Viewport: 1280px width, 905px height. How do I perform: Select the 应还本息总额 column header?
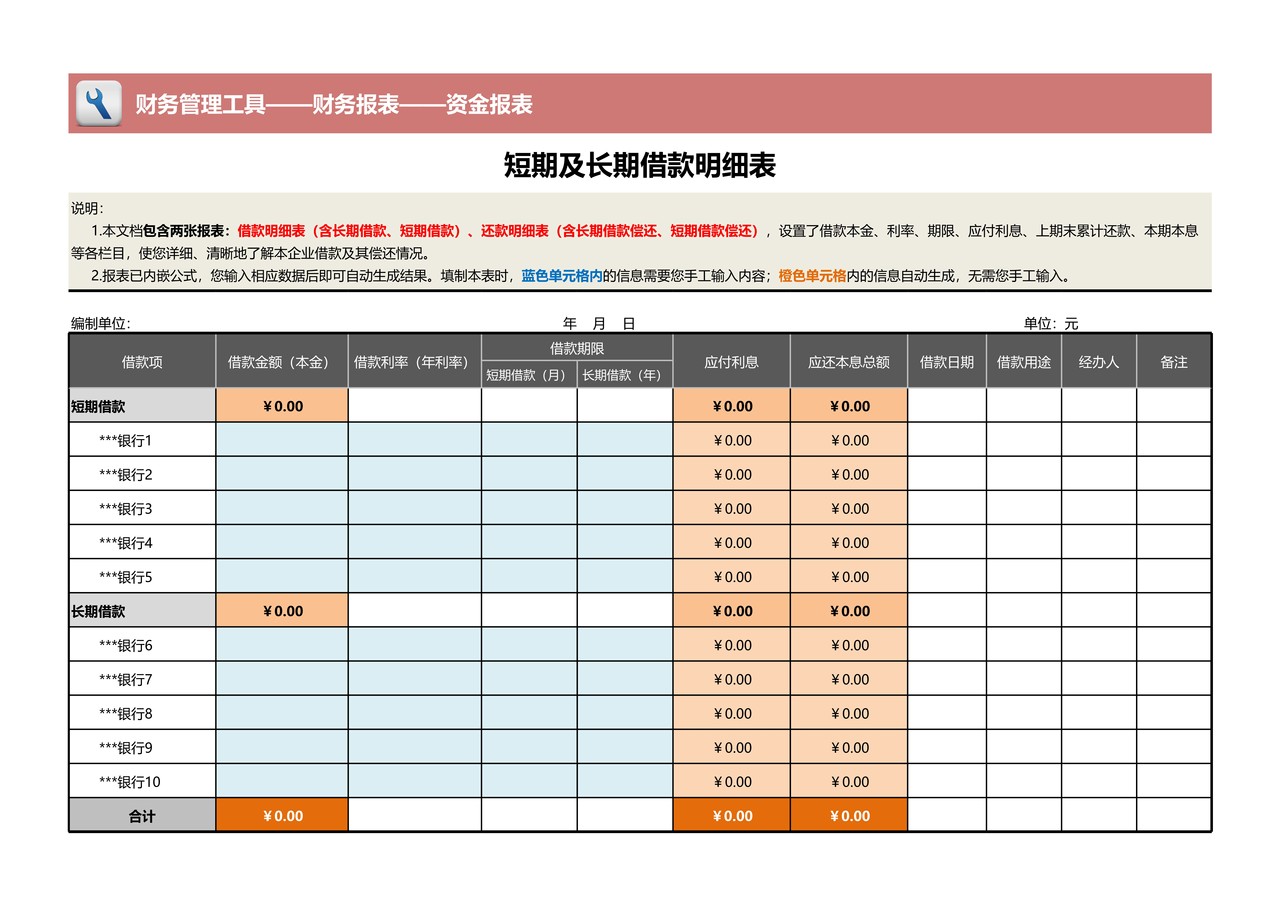coord(849,361)
